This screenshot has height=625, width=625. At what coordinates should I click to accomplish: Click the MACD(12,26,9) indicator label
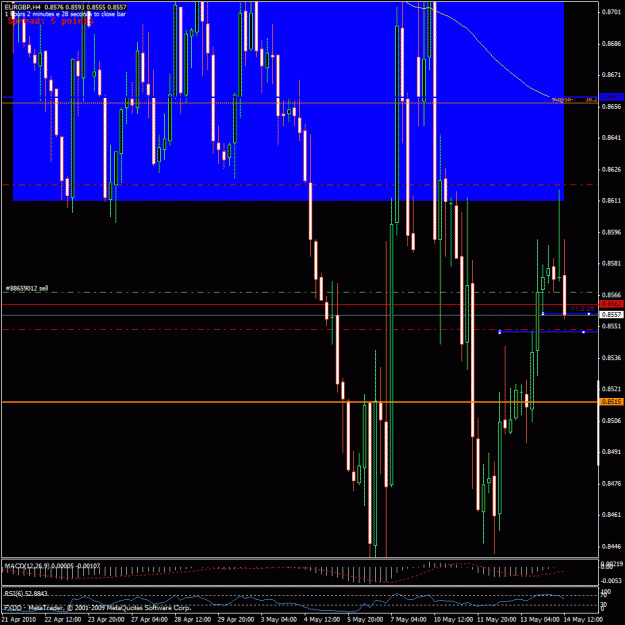[52, 565]
